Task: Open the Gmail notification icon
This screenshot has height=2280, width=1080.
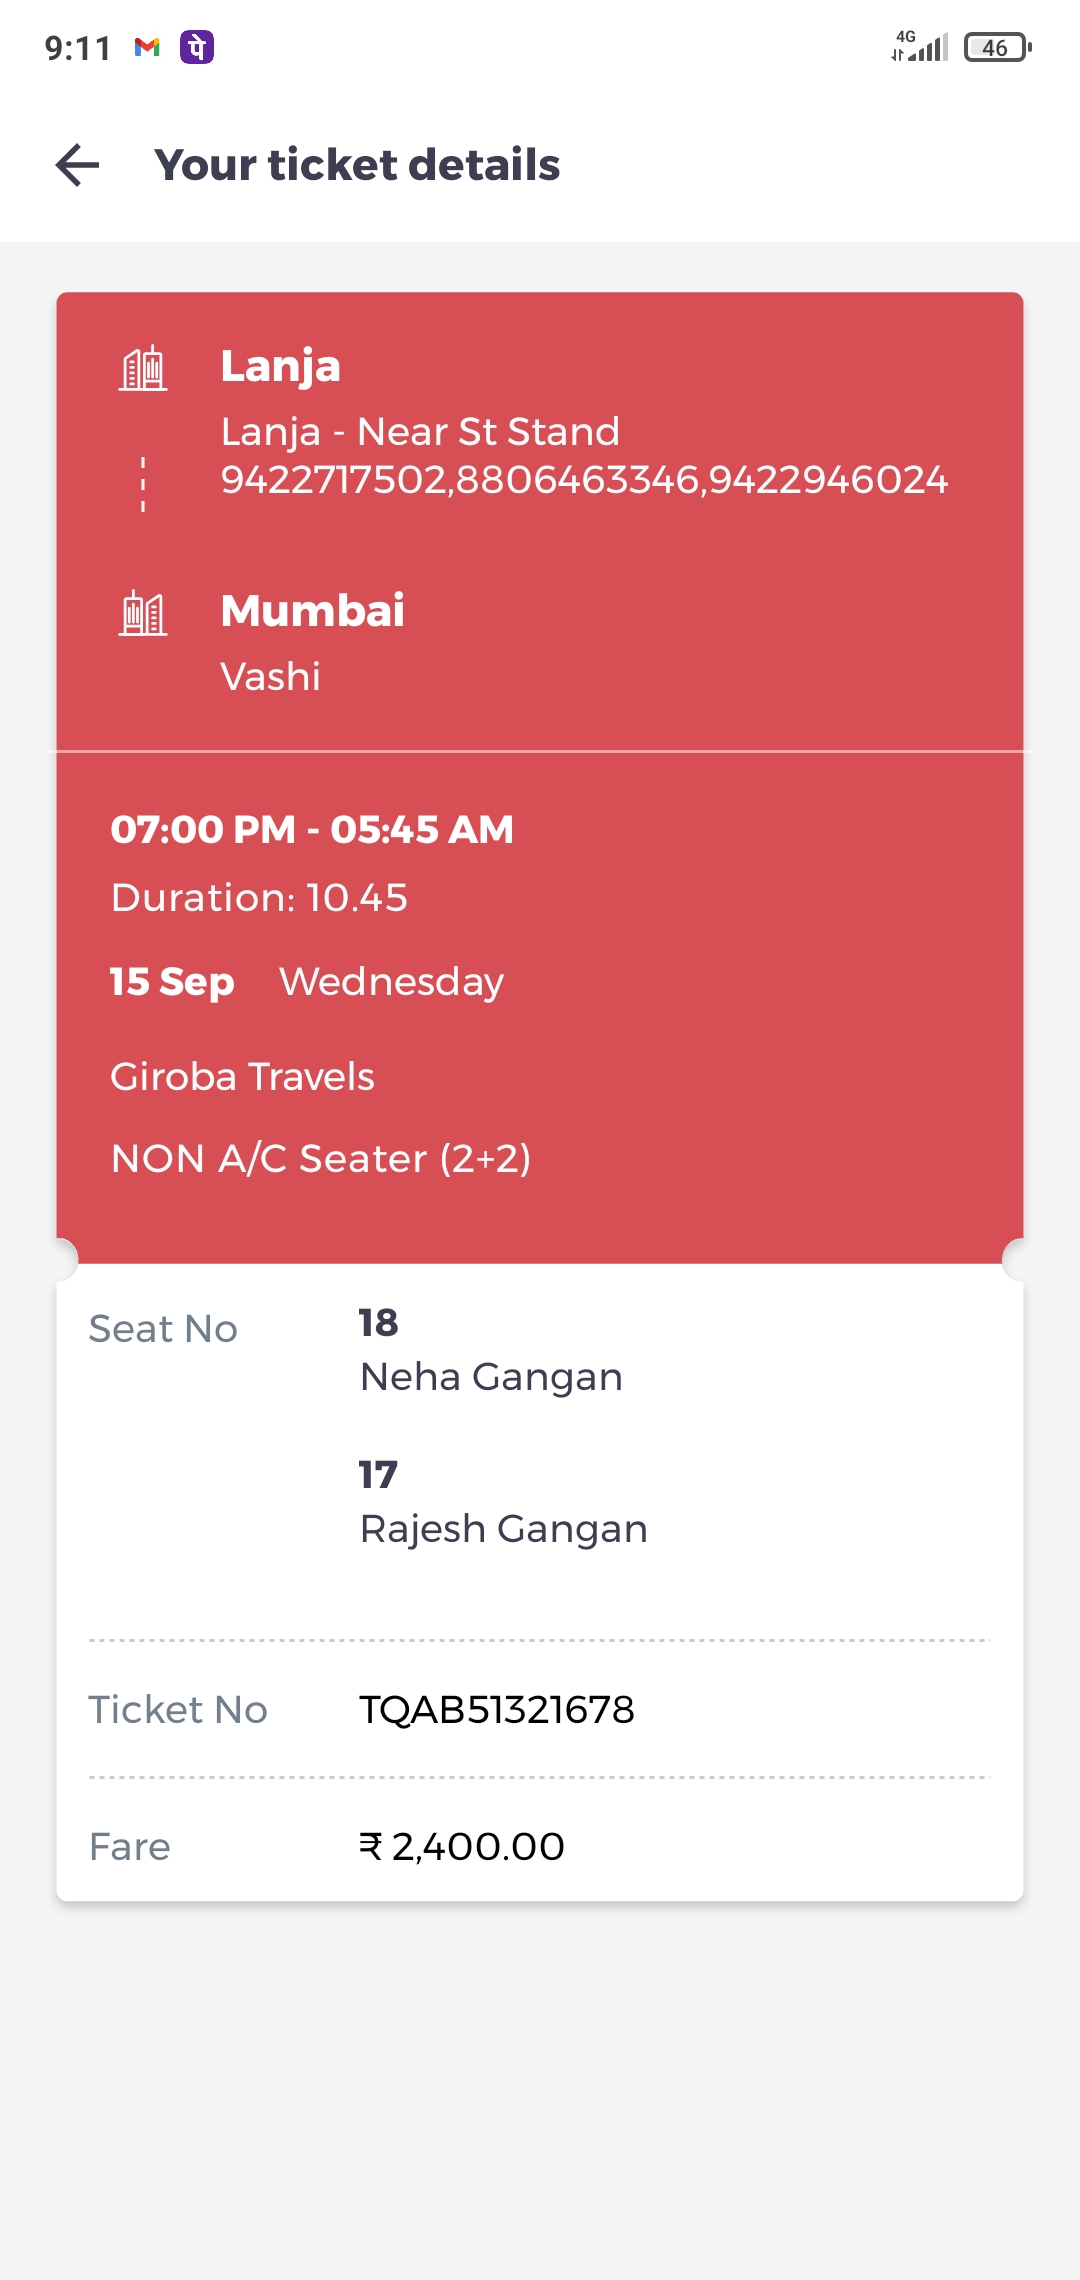Action: point(147,47)
